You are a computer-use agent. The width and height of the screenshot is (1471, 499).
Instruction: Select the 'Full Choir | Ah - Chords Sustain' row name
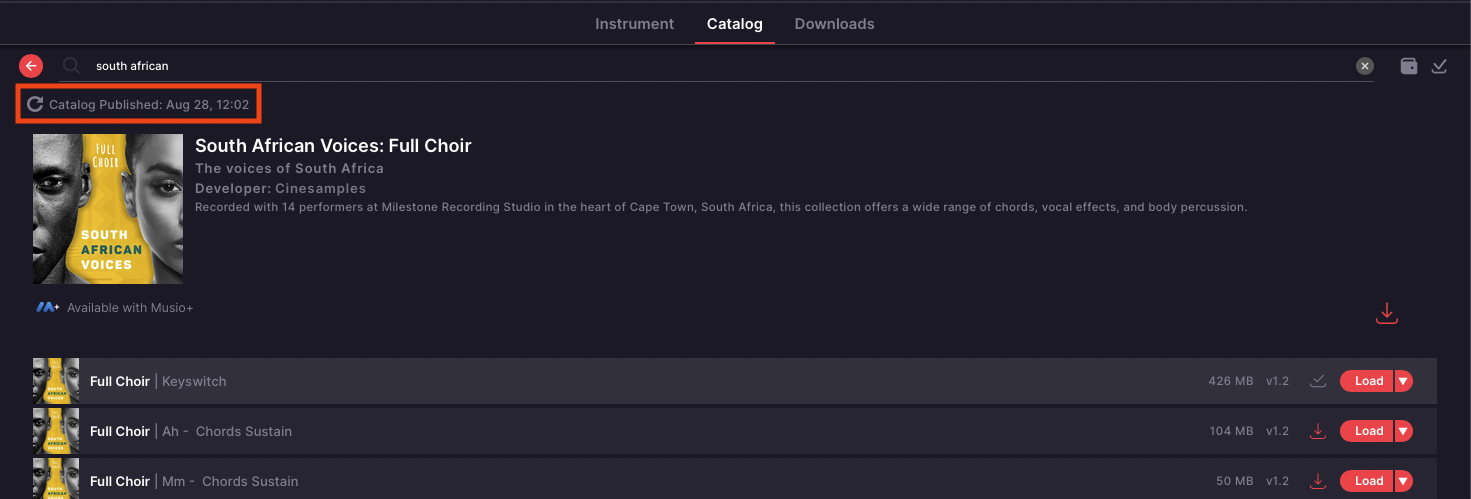191,431
